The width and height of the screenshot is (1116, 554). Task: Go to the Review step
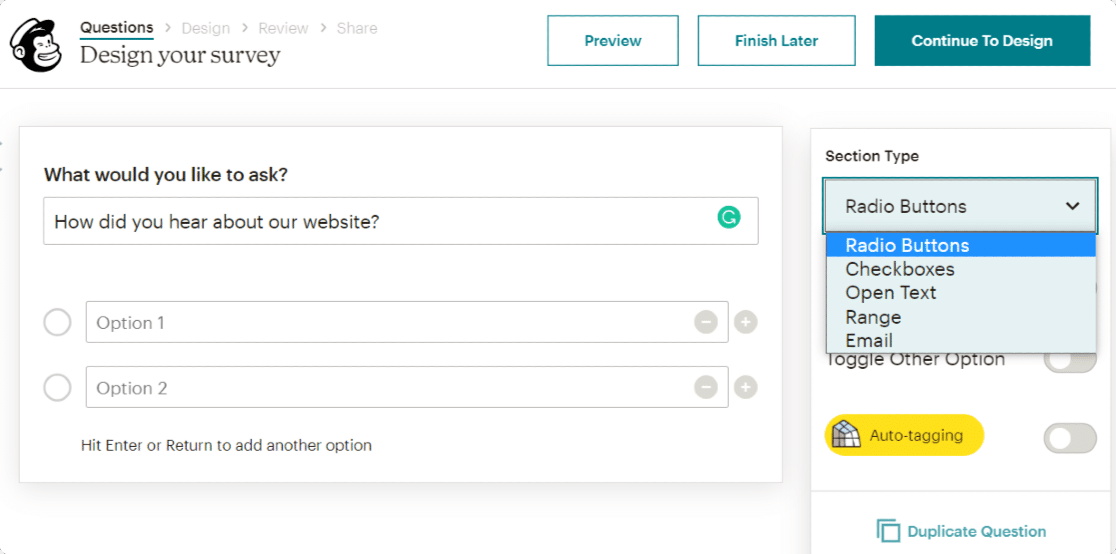(283, 28)
